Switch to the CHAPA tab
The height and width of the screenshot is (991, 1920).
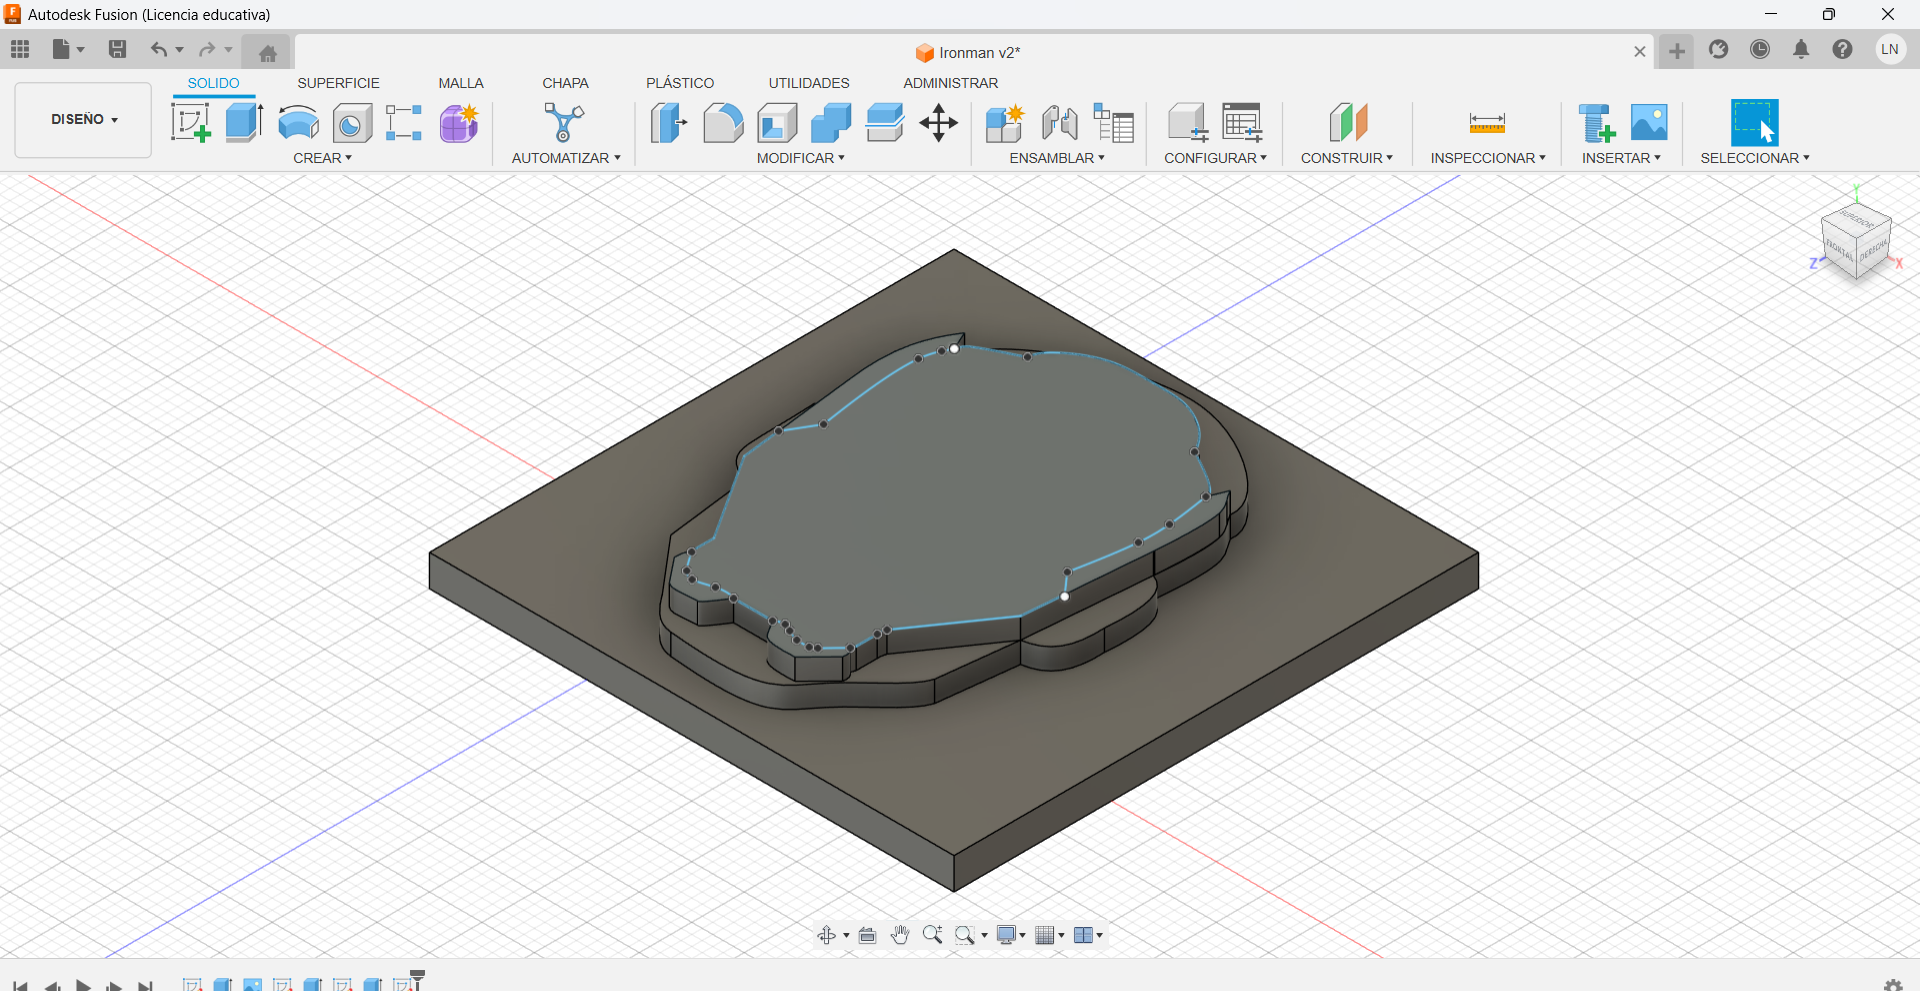[565, 83]
